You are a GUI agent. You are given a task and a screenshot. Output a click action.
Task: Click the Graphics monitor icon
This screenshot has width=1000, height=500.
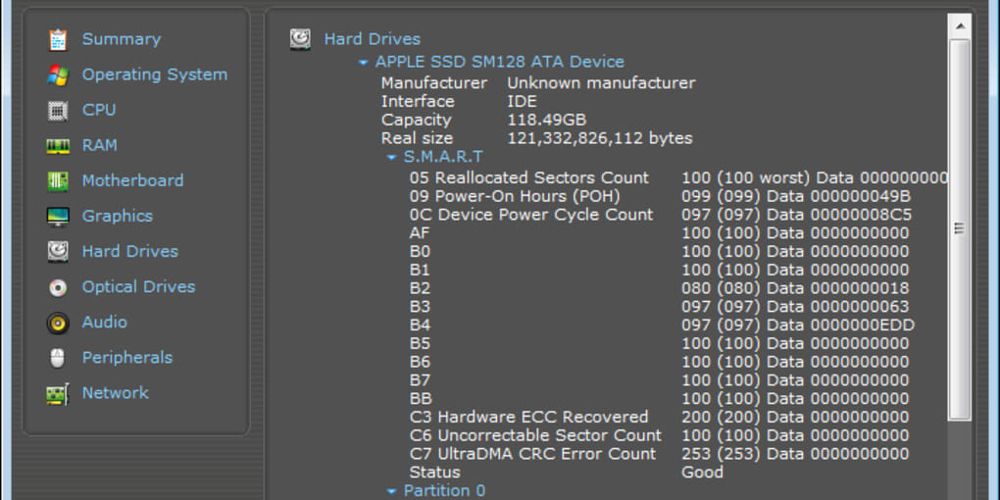click(x=57, y=217)
